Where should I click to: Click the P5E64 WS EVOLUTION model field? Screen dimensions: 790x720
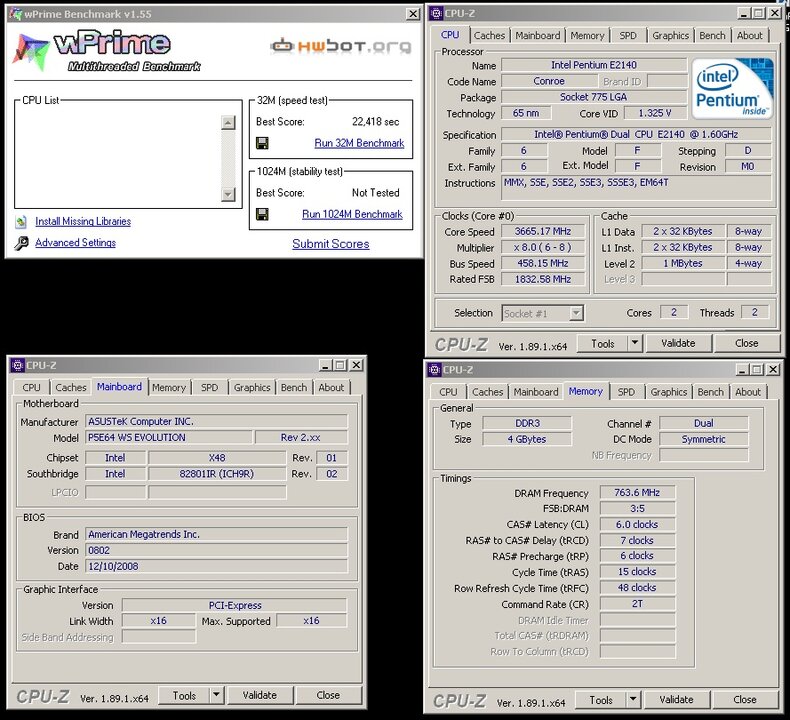coord(168,437)
